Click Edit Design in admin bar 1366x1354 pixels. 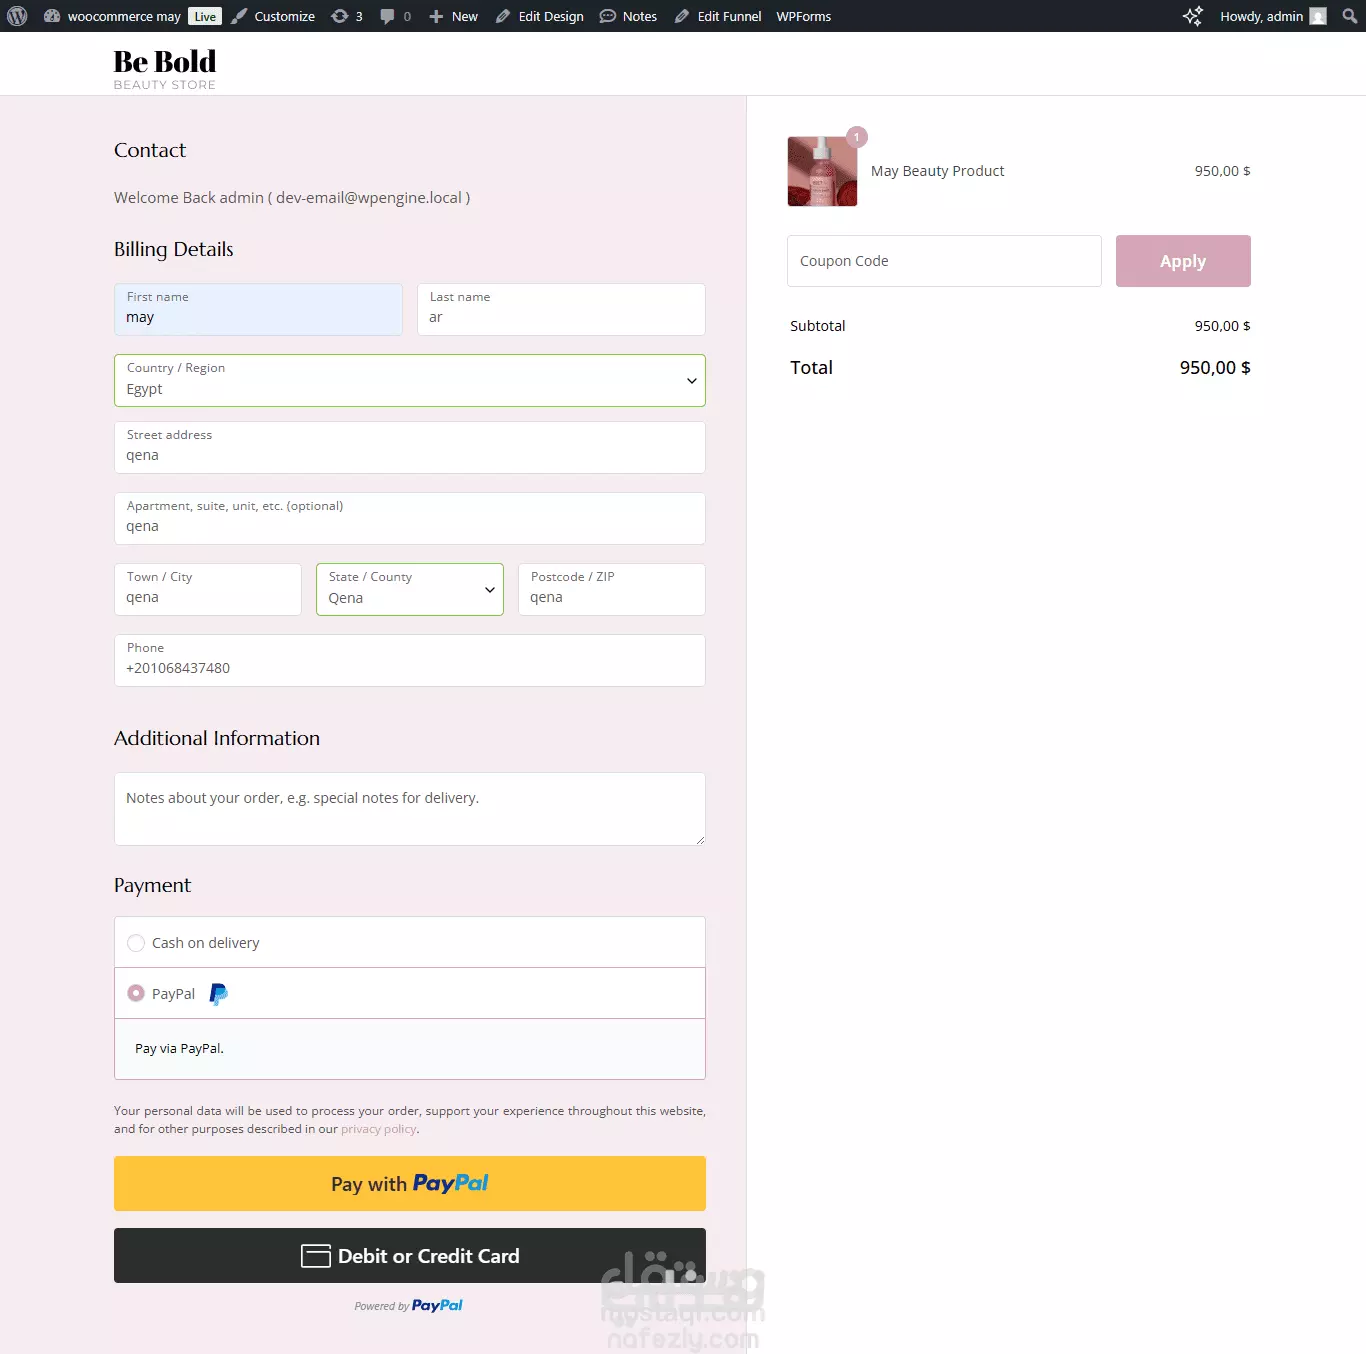(x=539, y=16)
